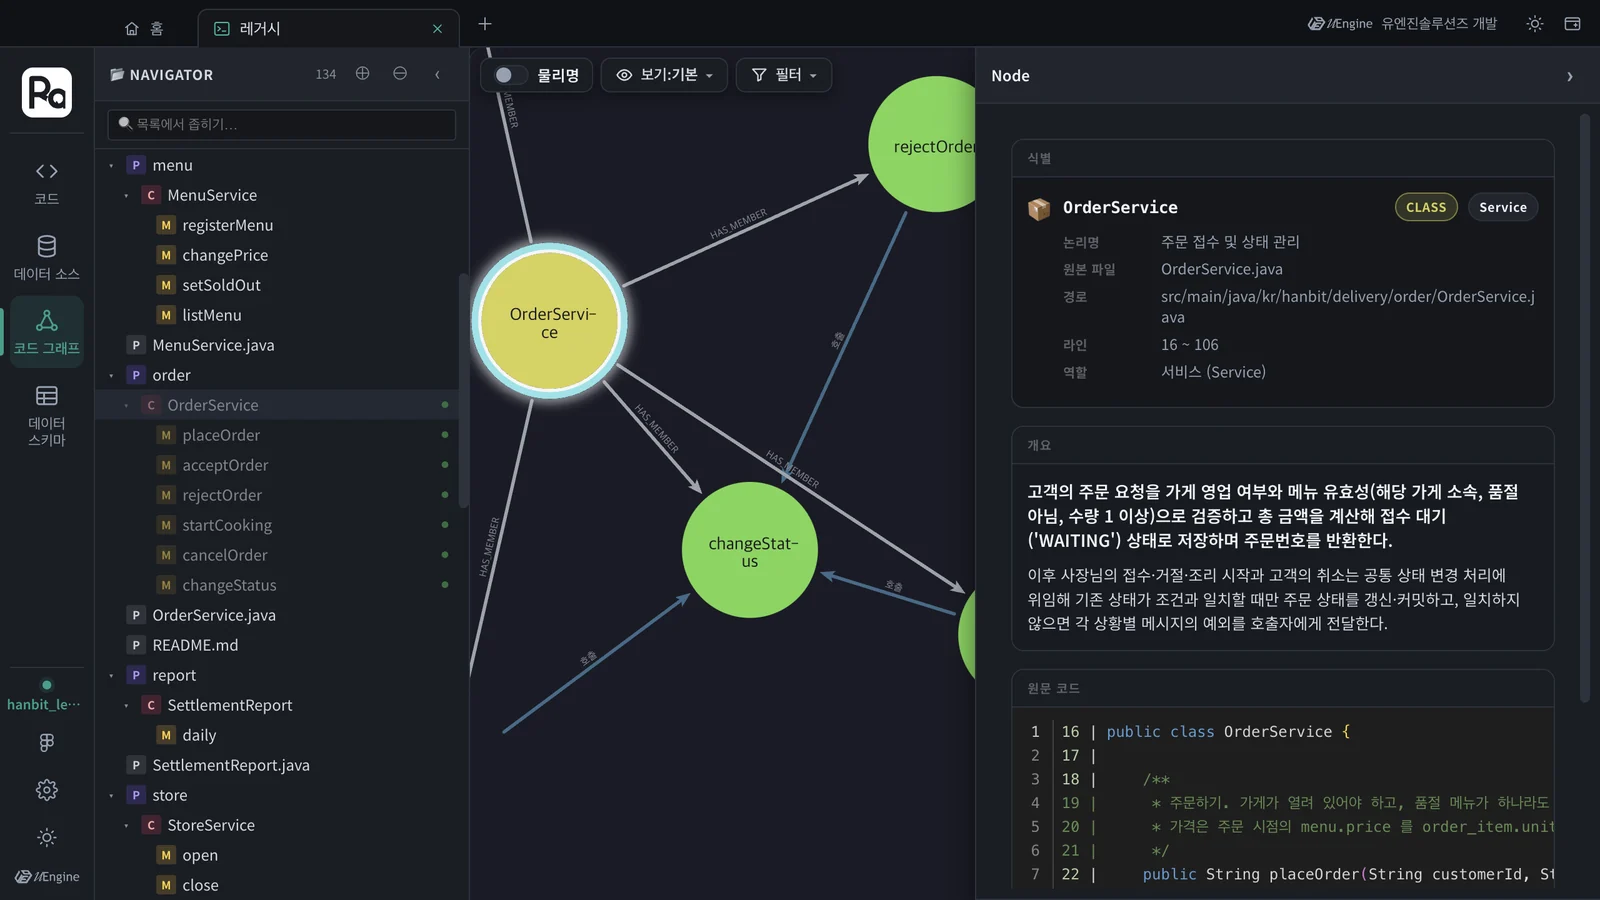The width and height of the screenshot is (1600, 900).
Task: Collapse the Node panel chevron
Action: 1570,76
